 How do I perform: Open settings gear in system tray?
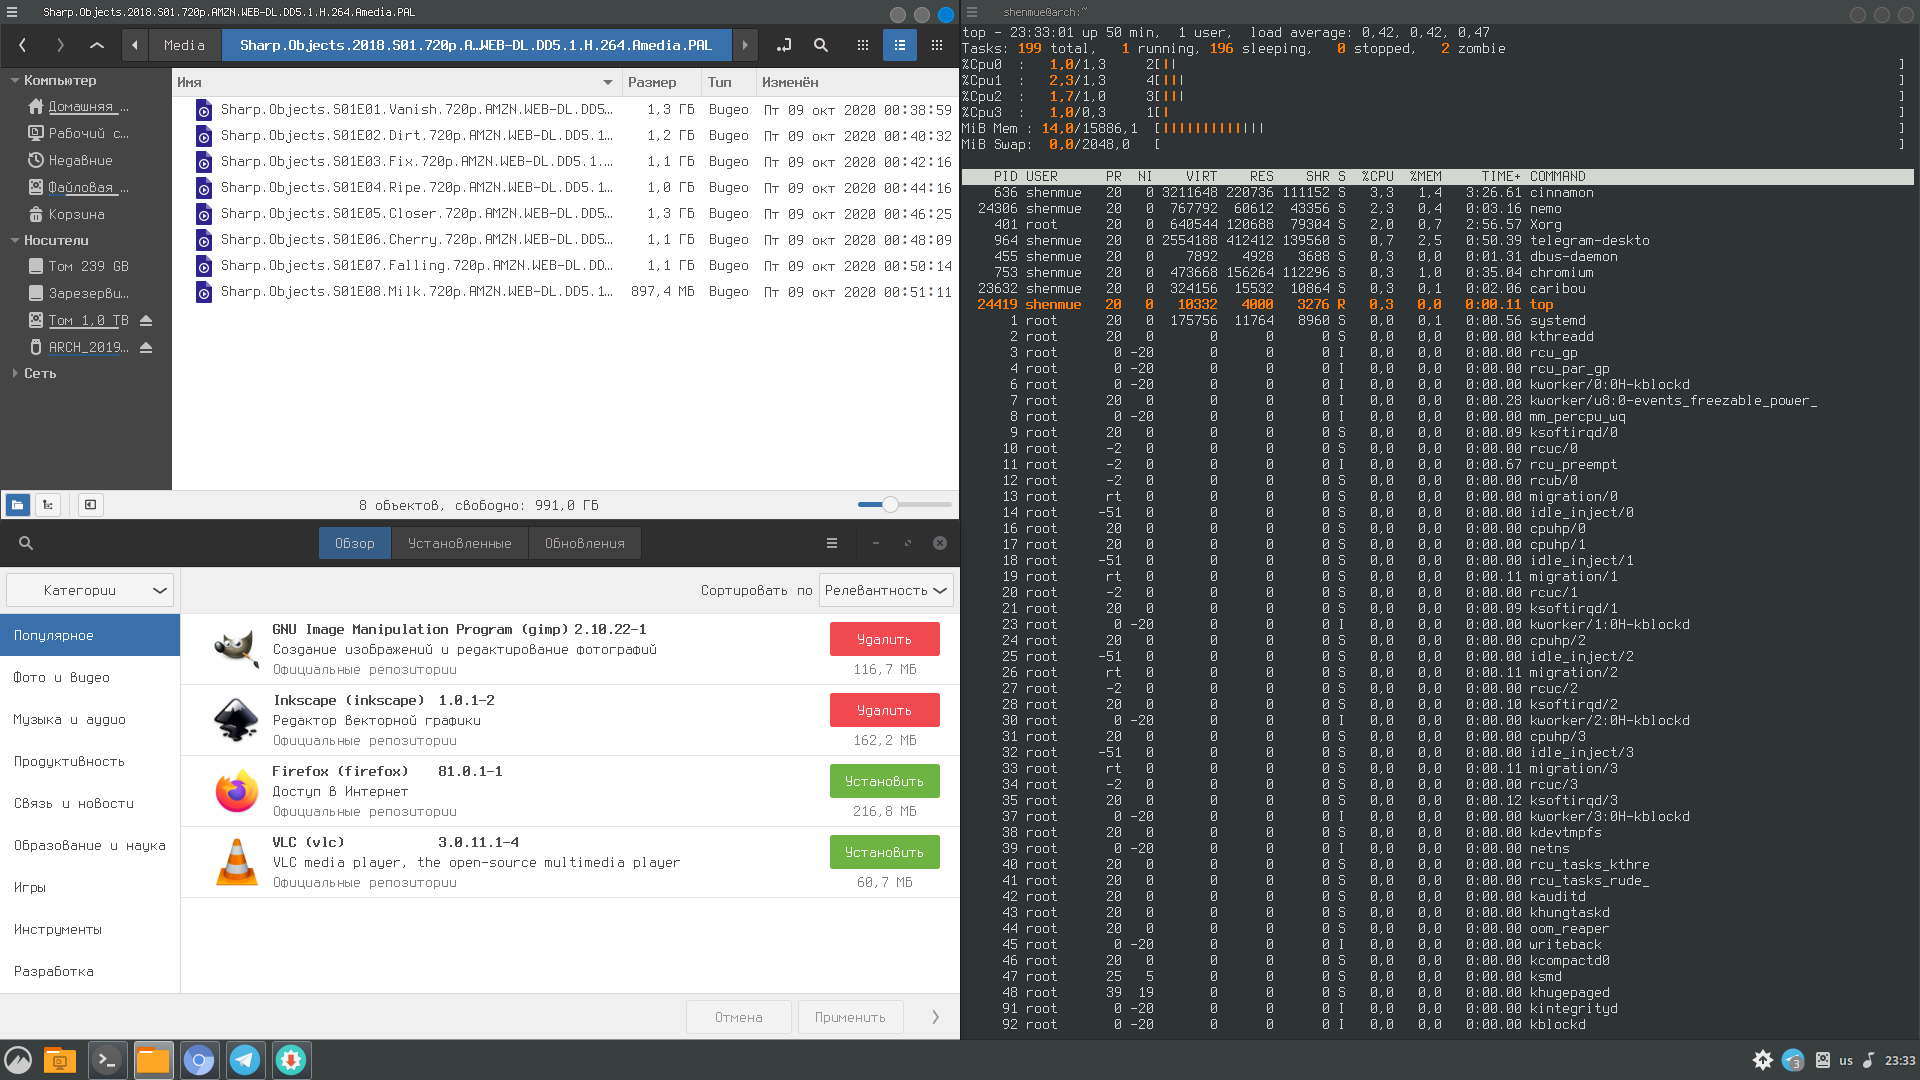pos(1763,1060)
